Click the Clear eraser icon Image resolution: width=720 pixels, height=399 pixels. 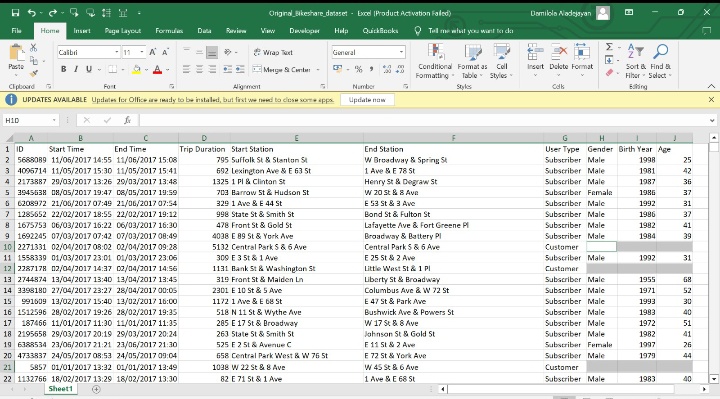point(609,73)
